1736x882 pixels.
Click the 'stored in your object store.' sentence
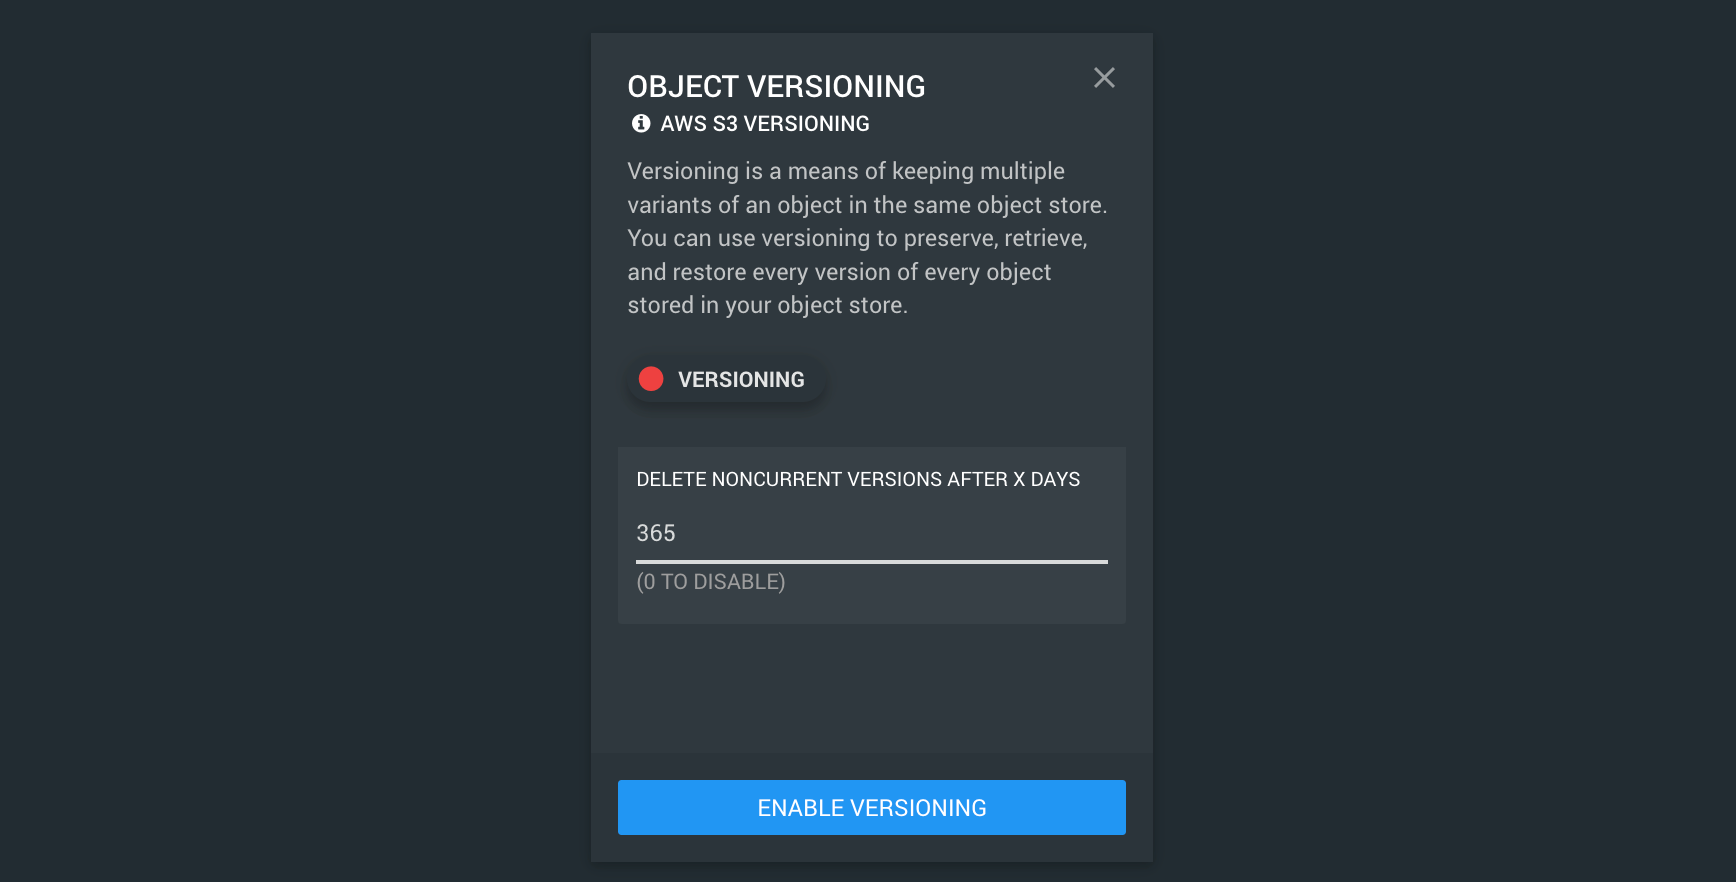tap(767, 306)
